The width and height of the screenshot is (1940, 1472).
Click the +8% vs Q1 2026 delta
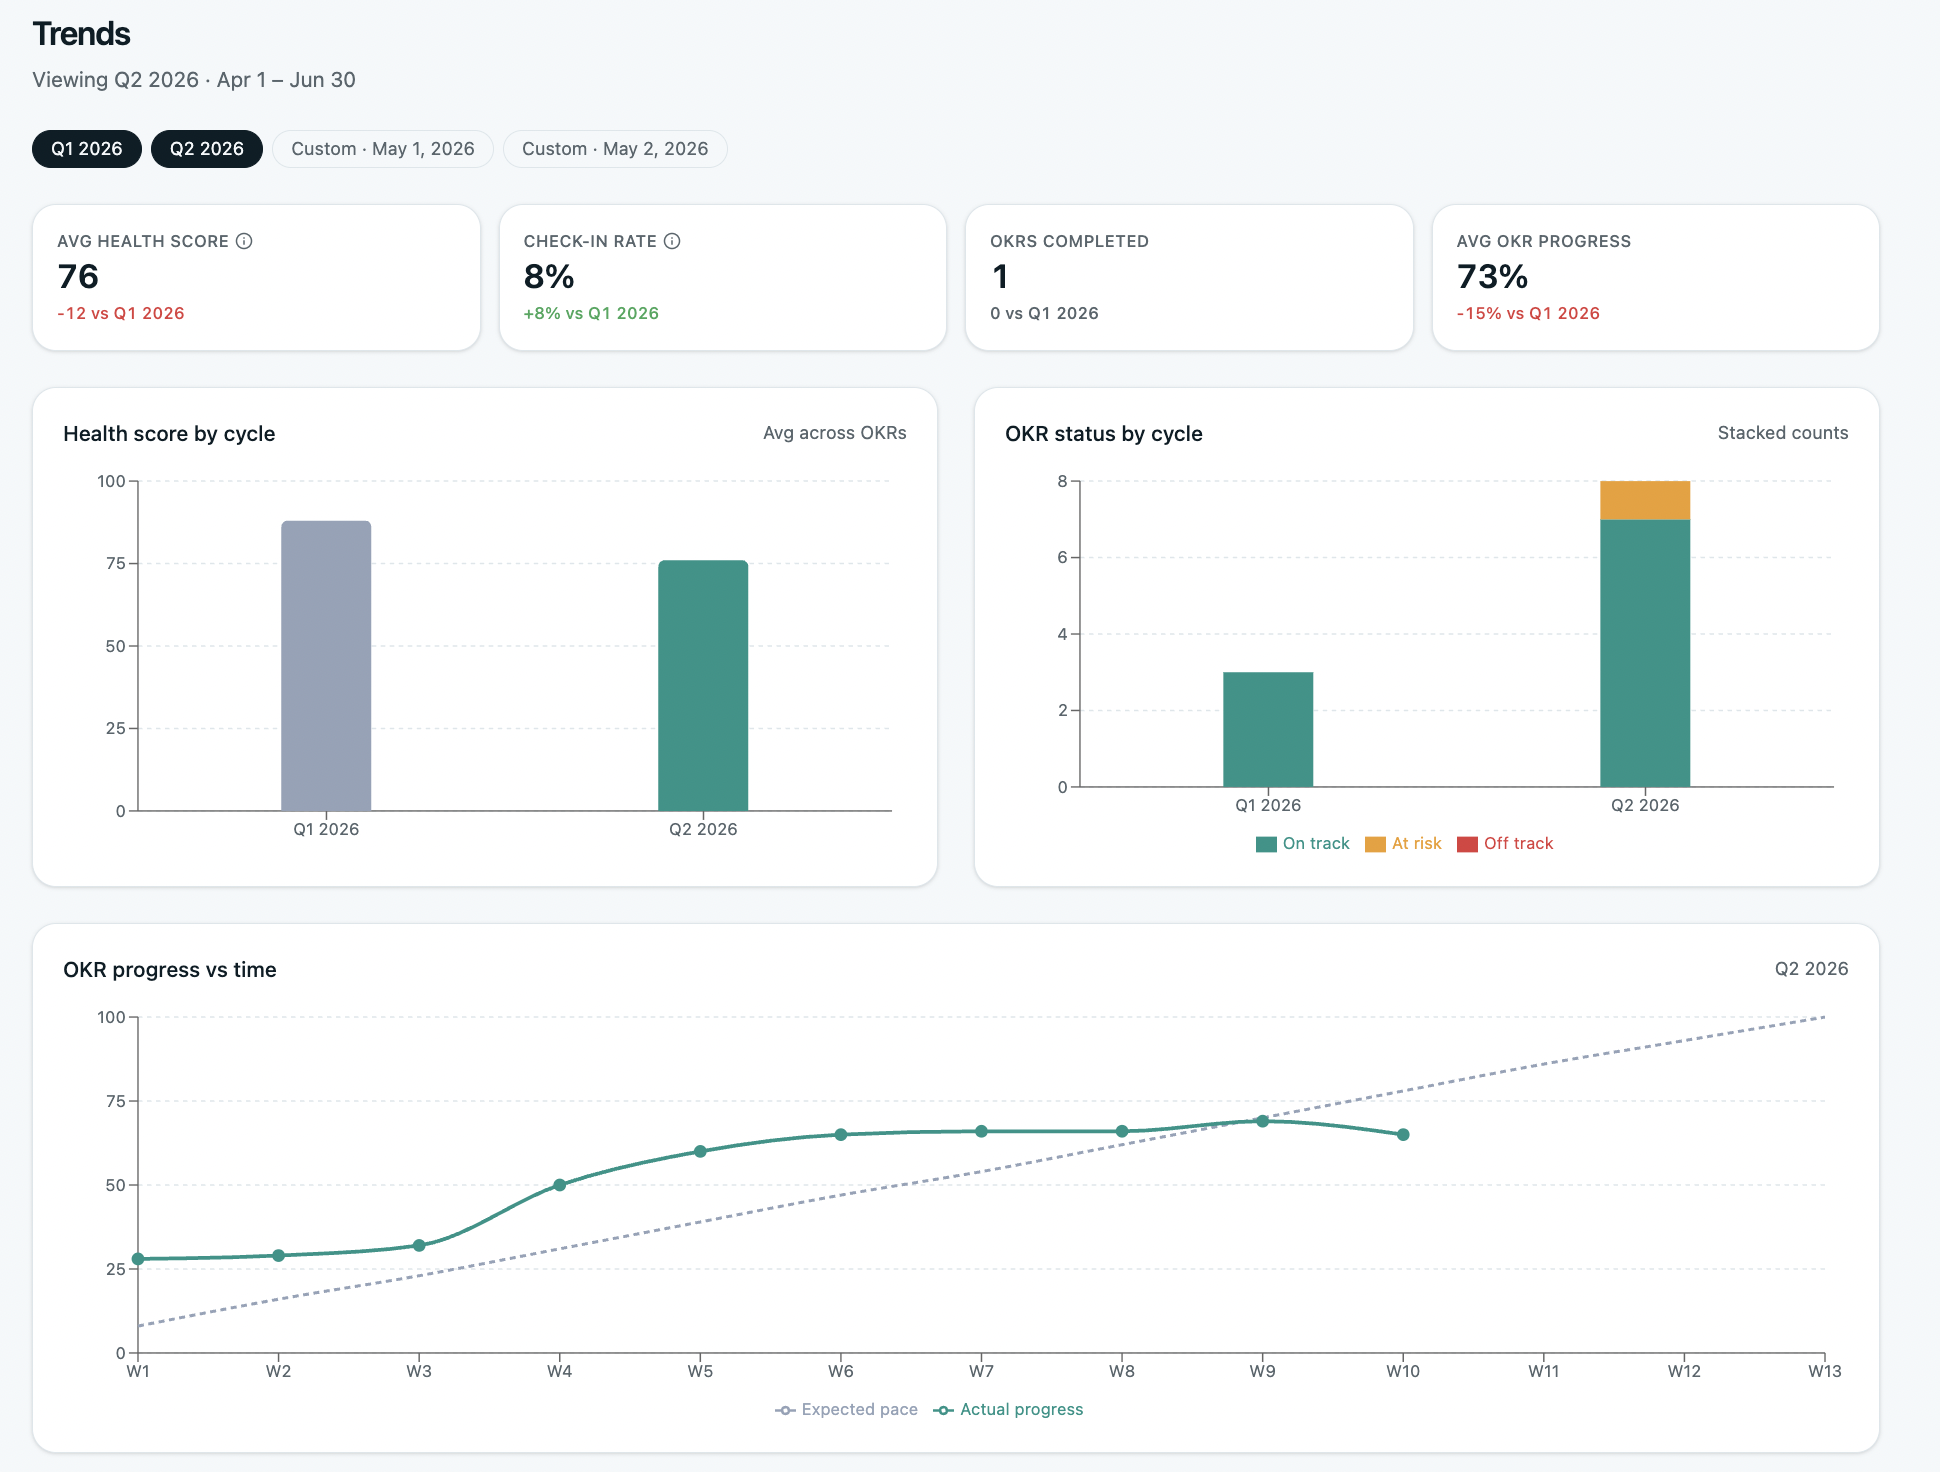[591, 313]
